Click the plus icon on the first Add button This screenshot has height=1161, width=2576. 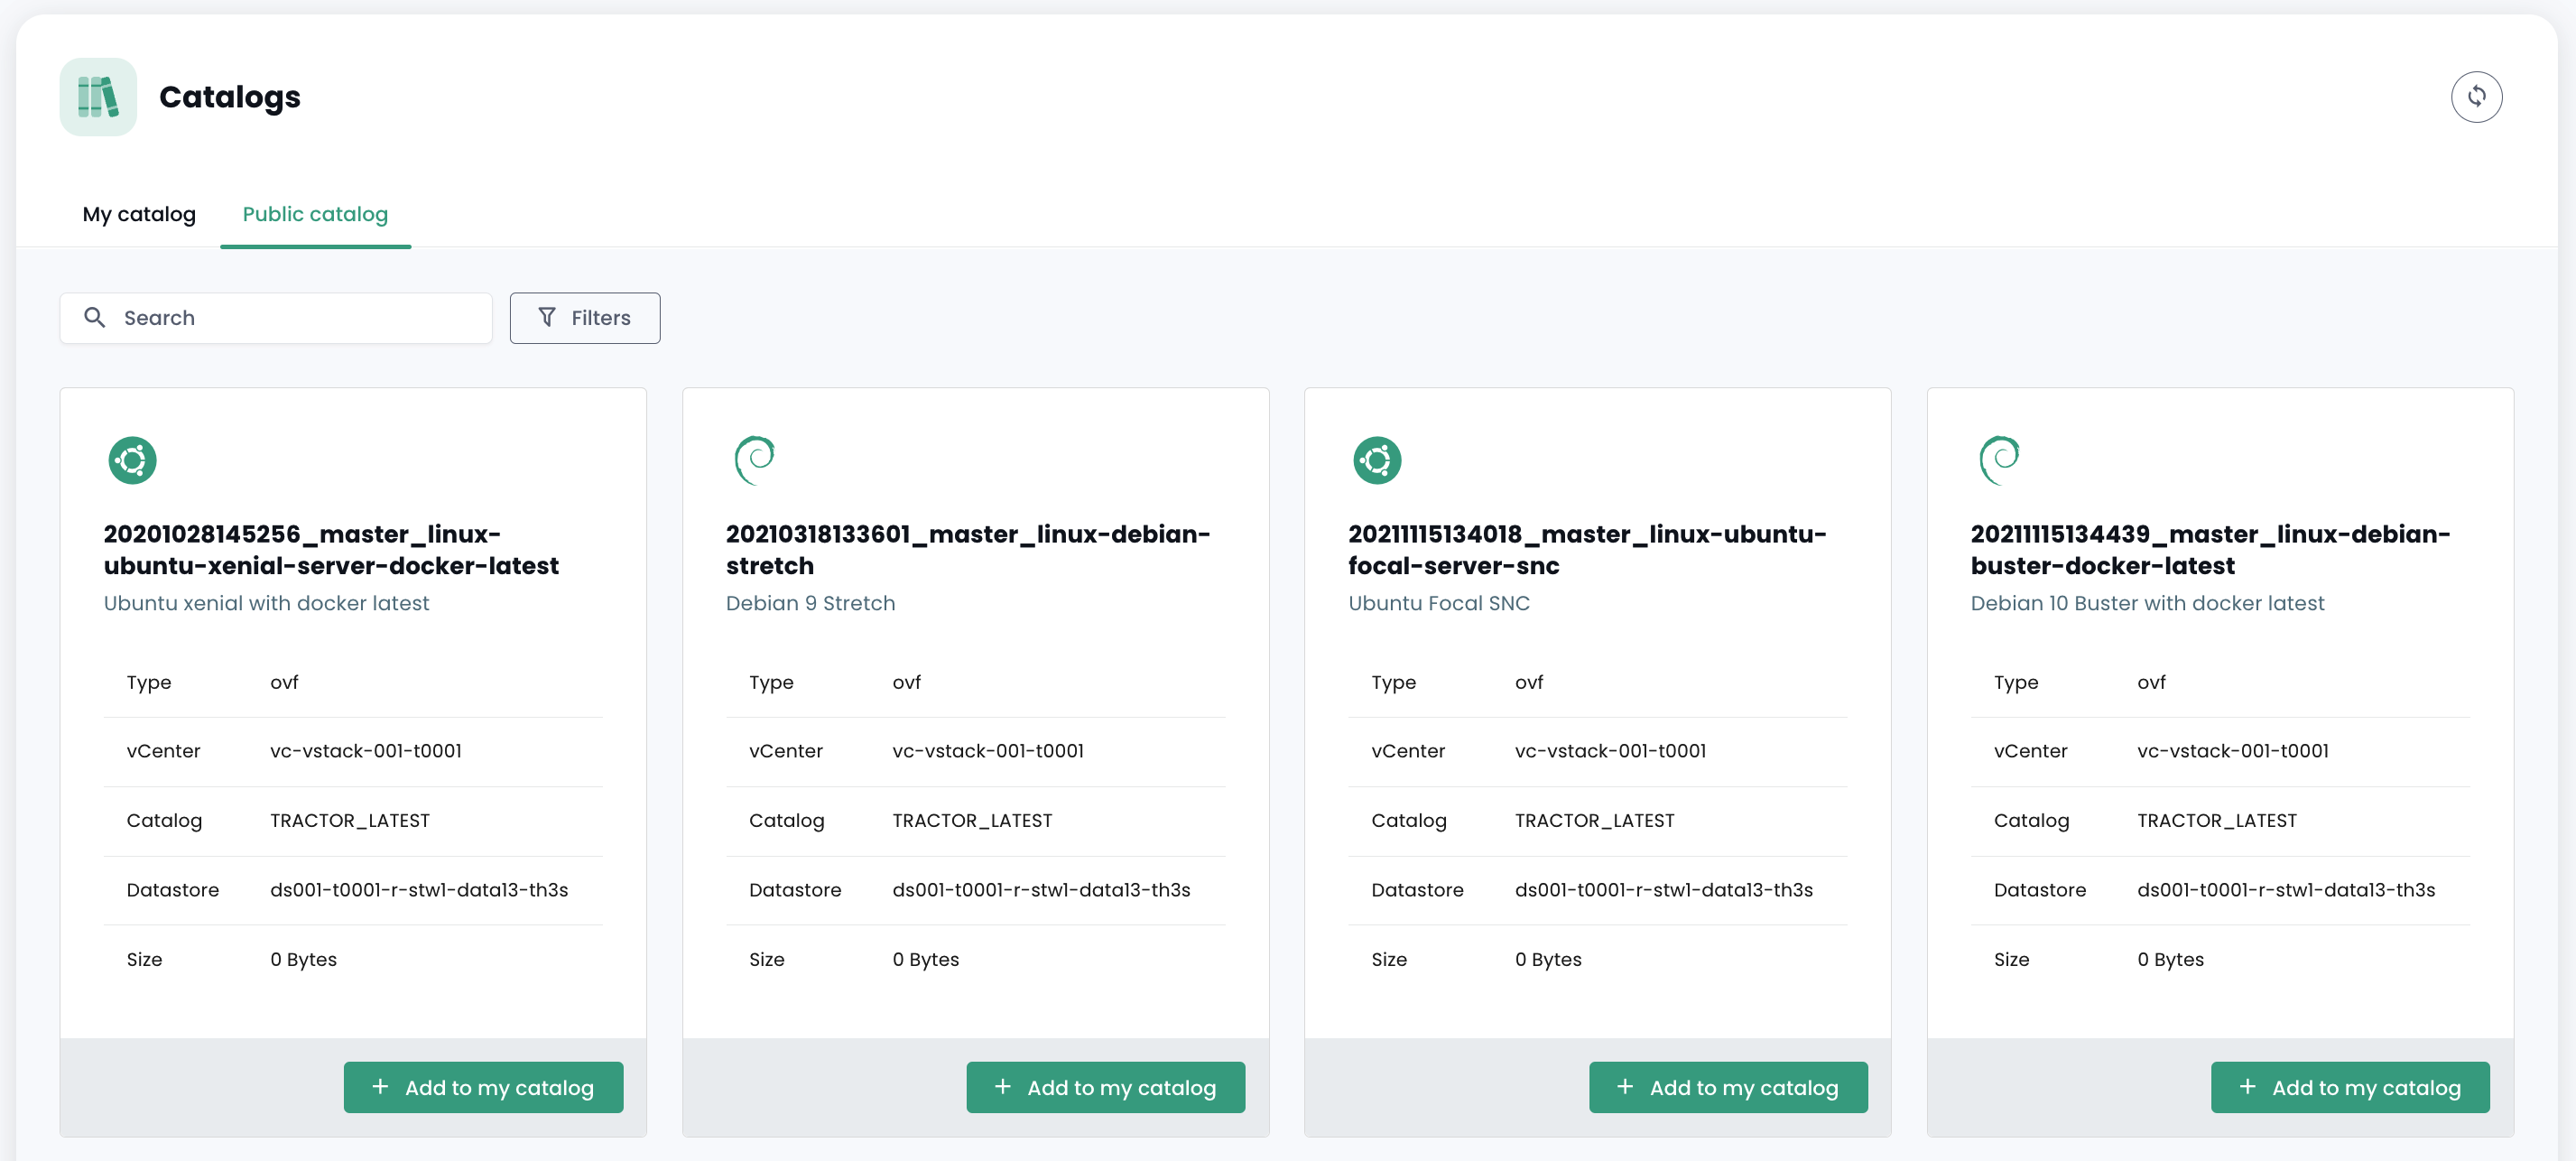pos(381,1086)
